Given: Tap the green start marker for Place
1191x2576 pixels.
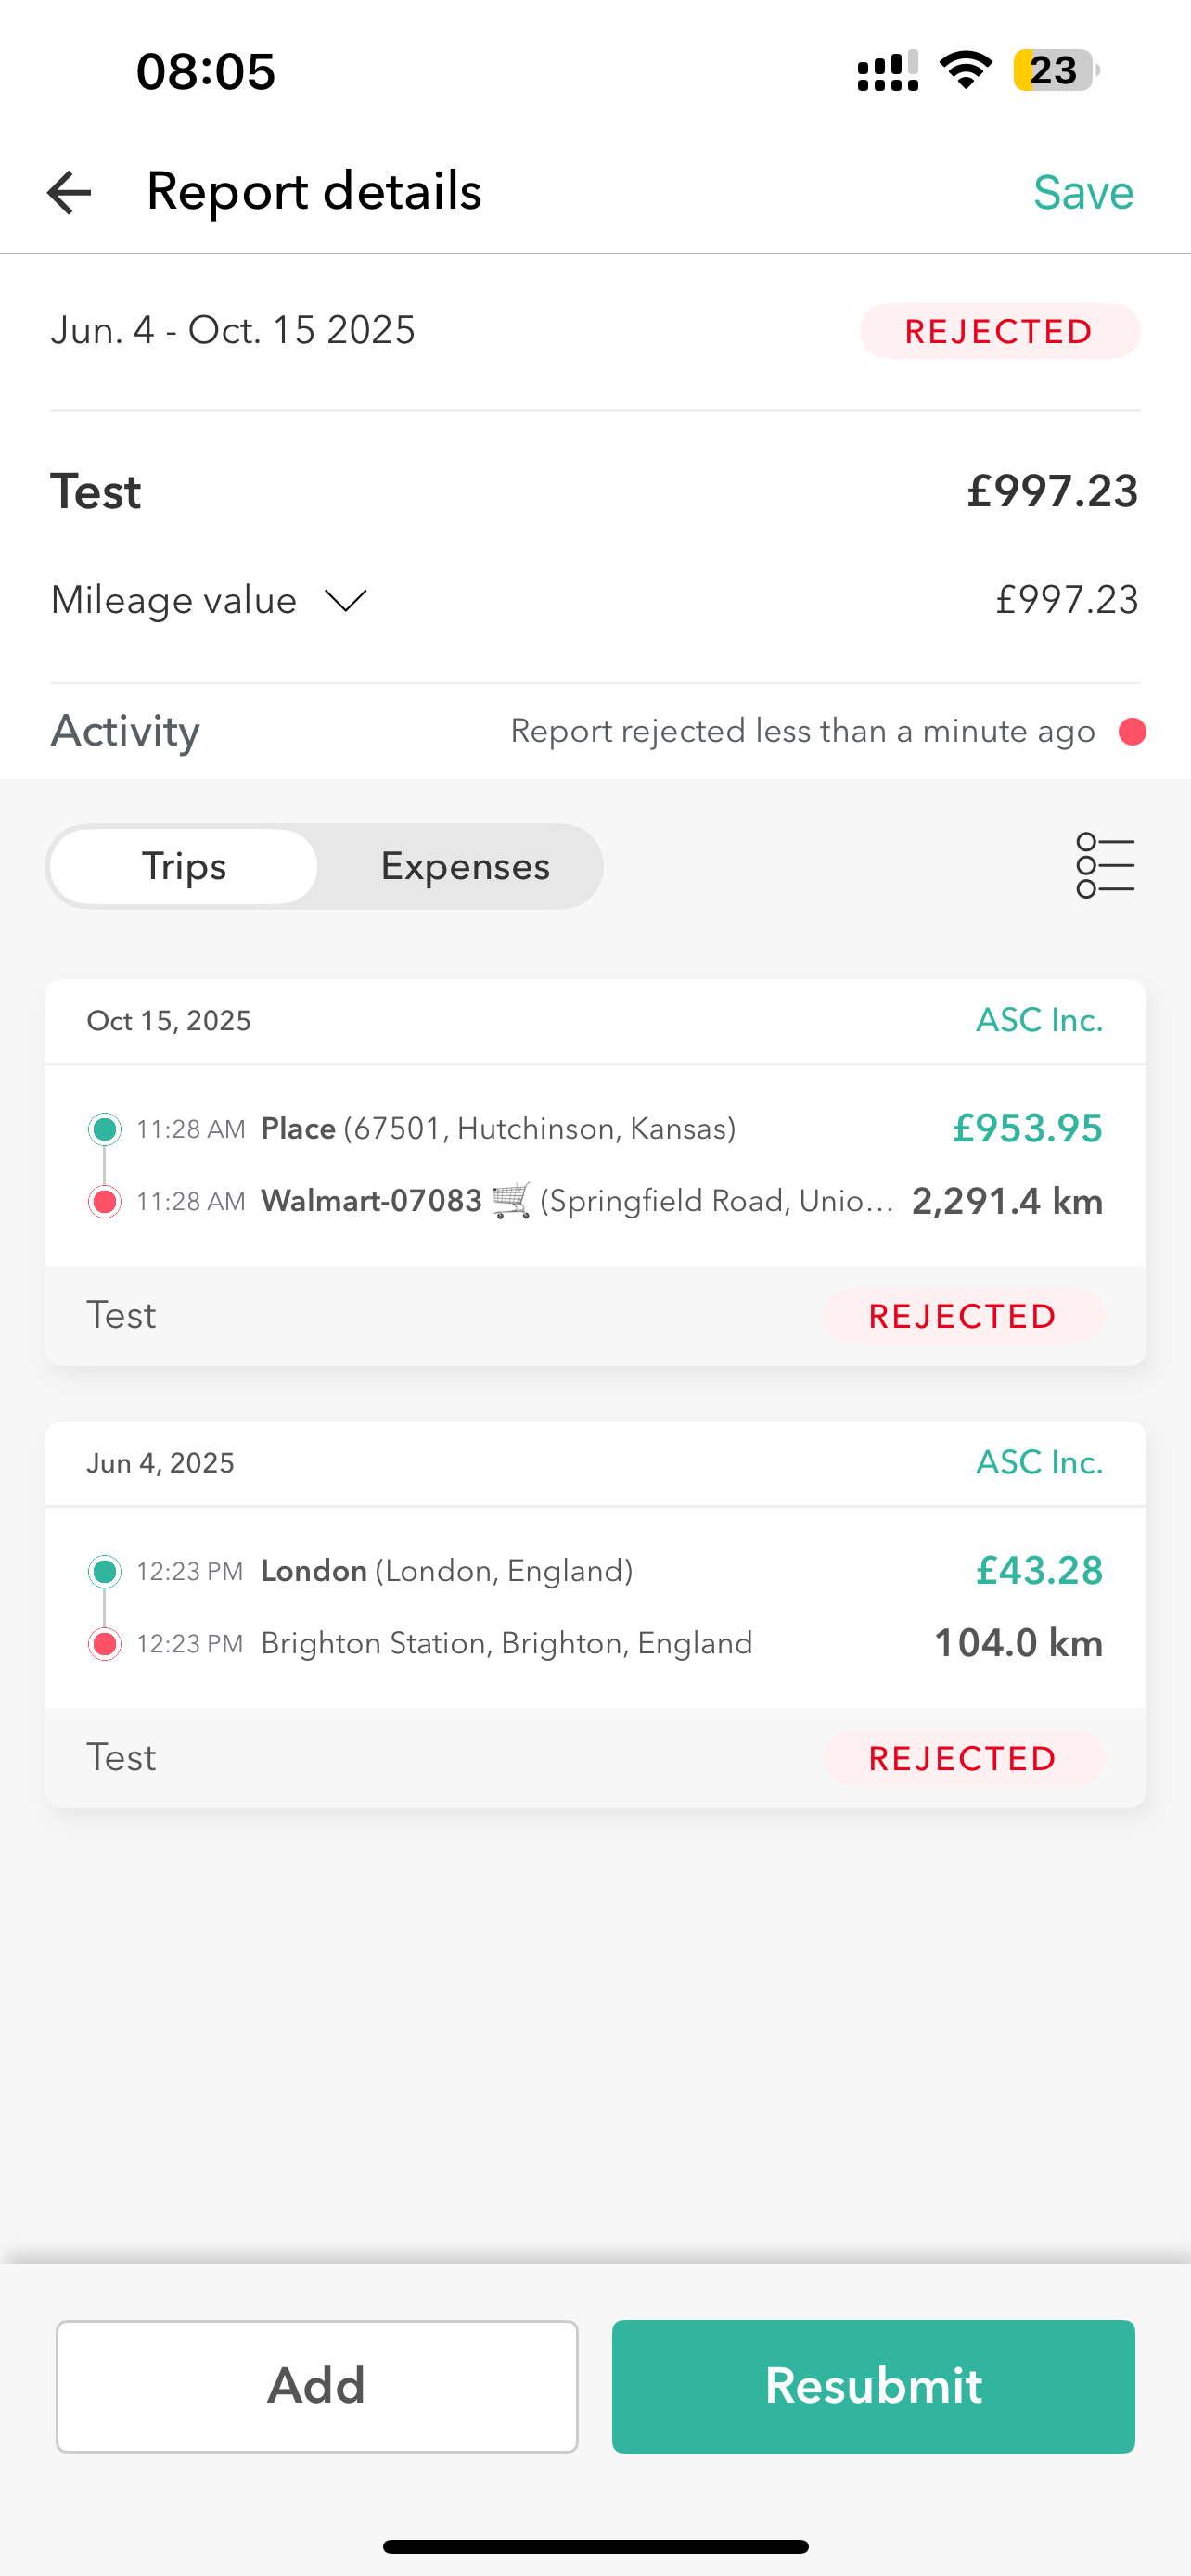Looking at the screenshot, I should (x=105, y=1129).
